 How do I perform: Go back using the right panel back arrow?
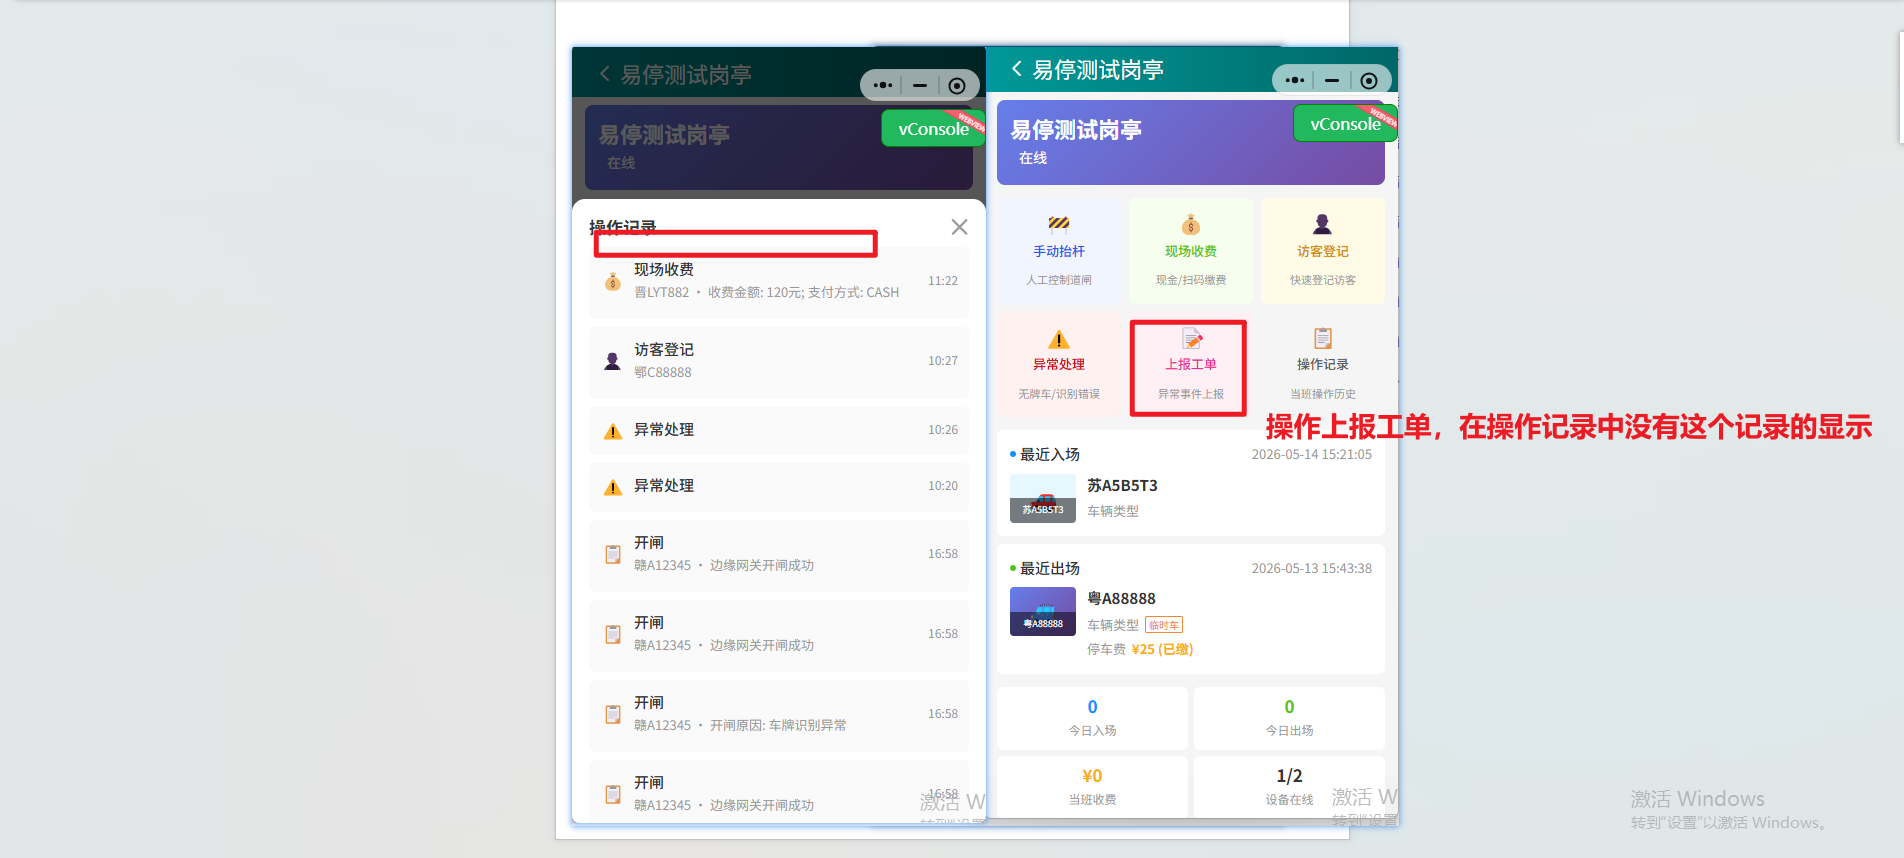coord(1017,69)
